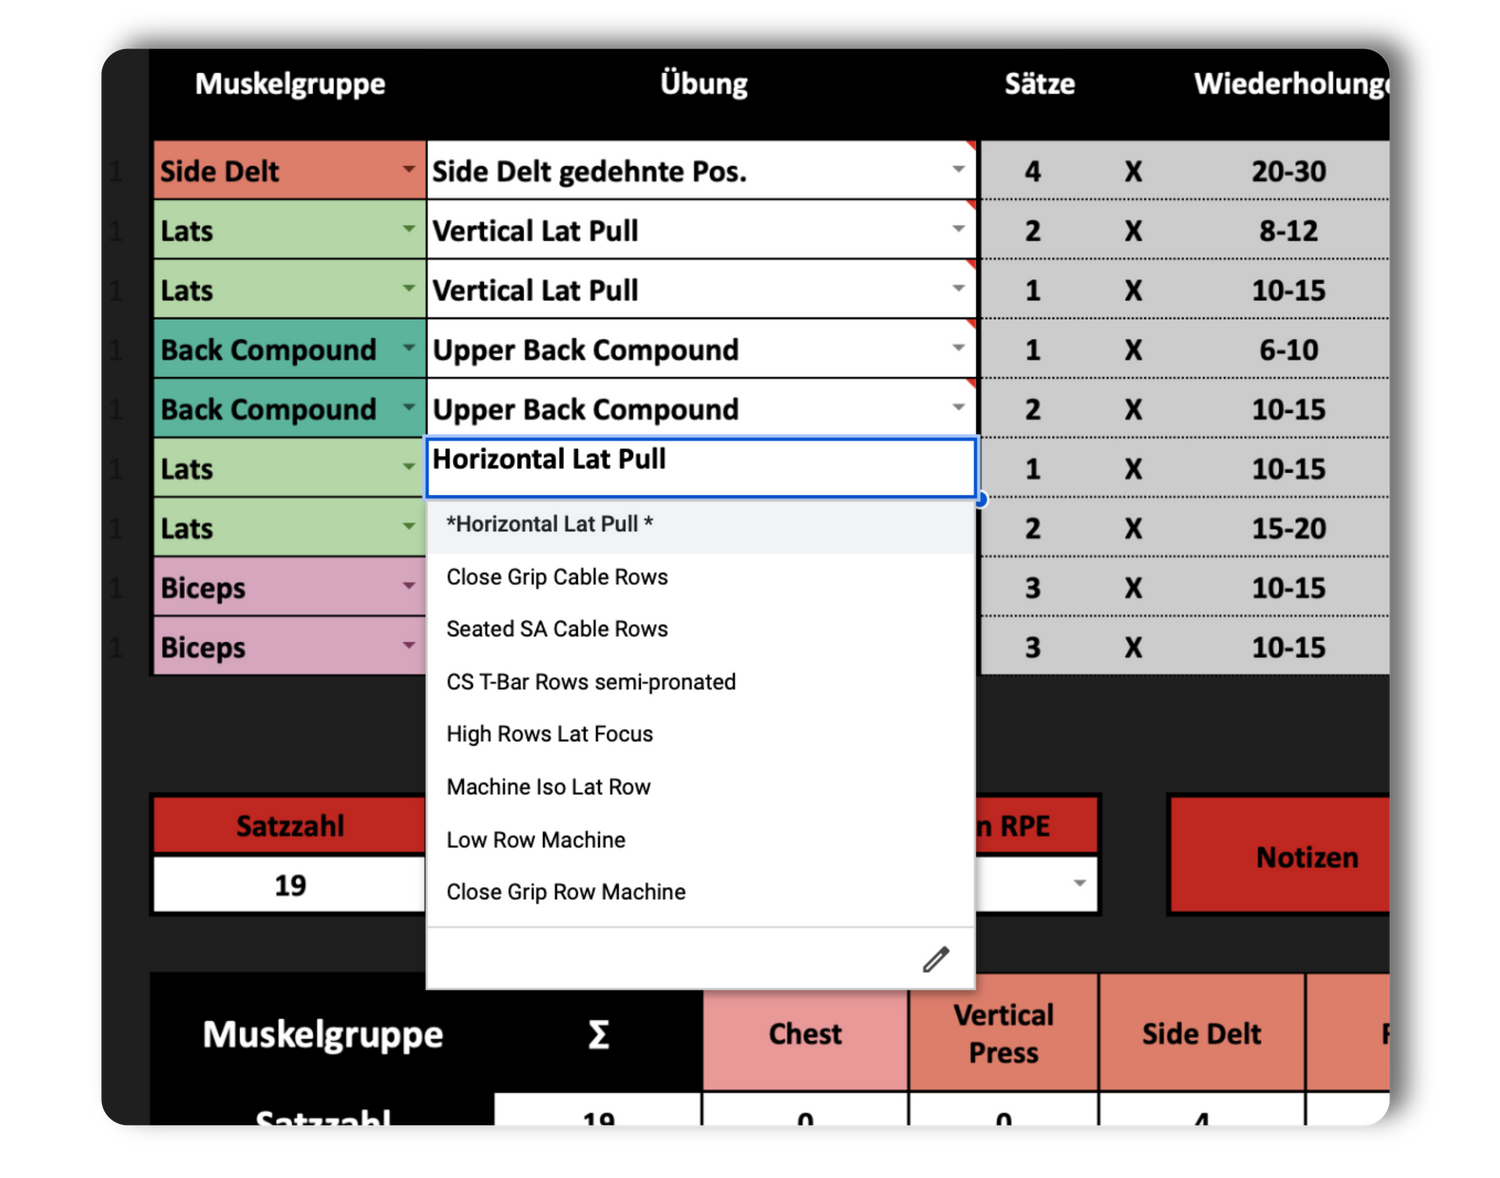Image resolution: width=1500 pixels, height=1178 pixels.
Task: Select the Vertical Press header cell
Action: point(1003,1033)
